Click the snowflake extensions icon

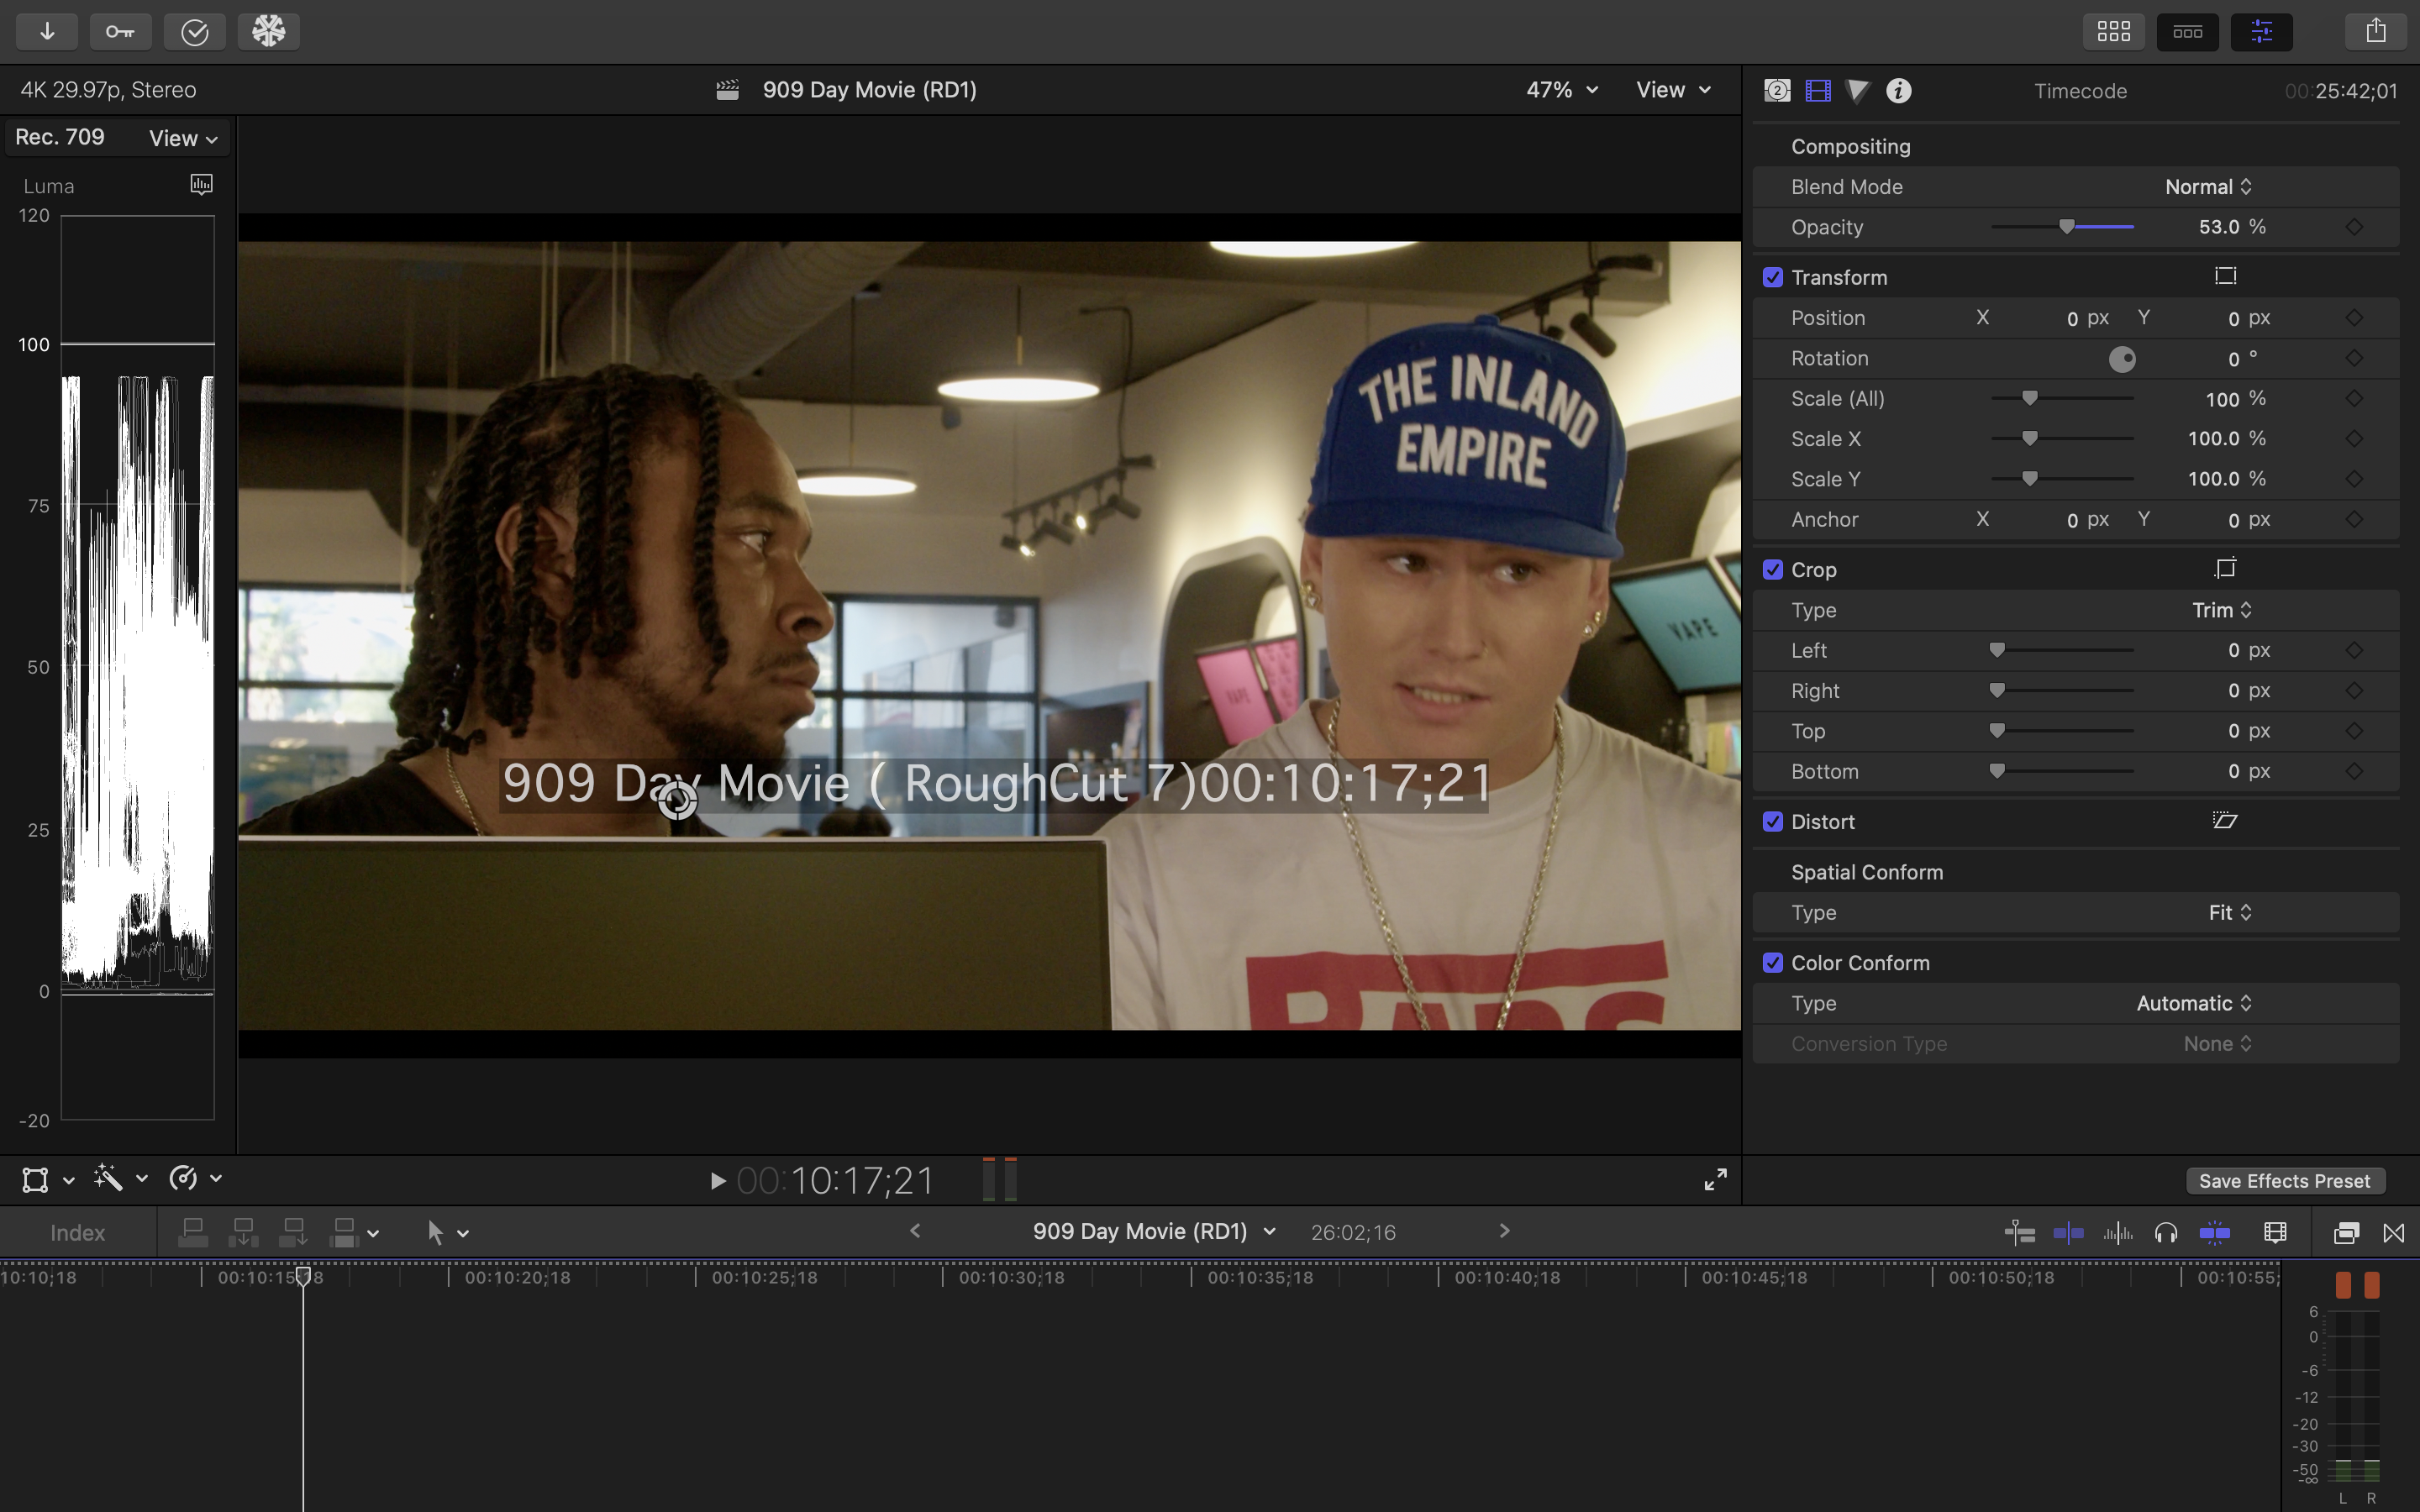tap(268, 32)
